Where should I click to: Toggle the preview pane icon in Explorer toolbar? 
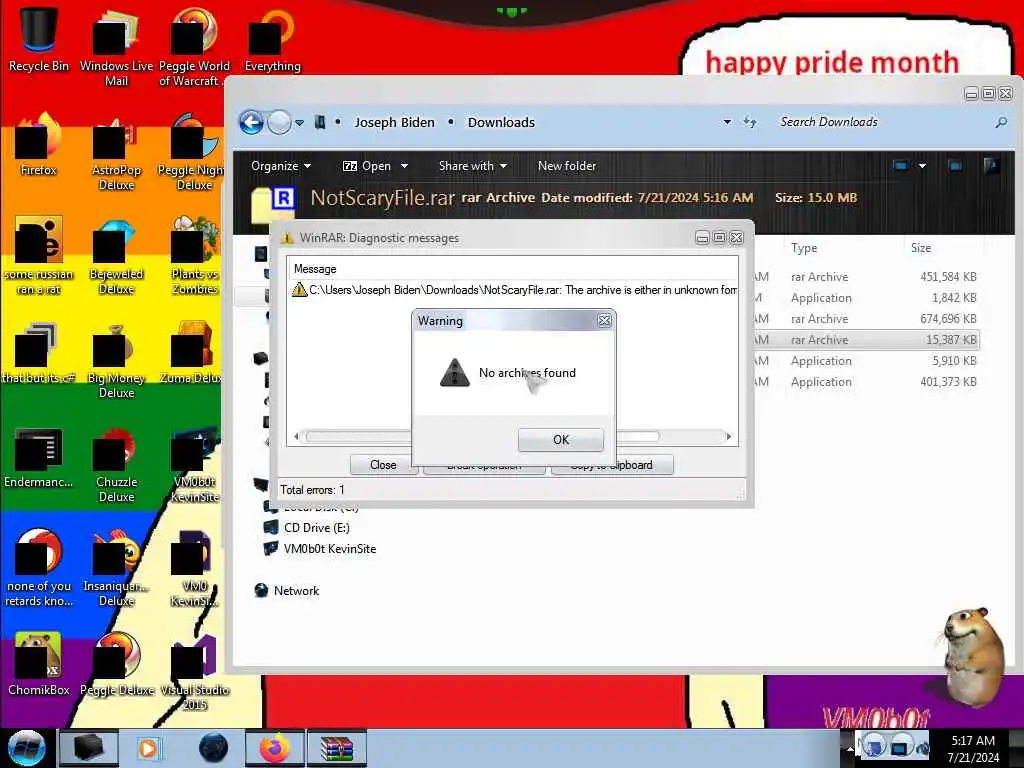955,166
